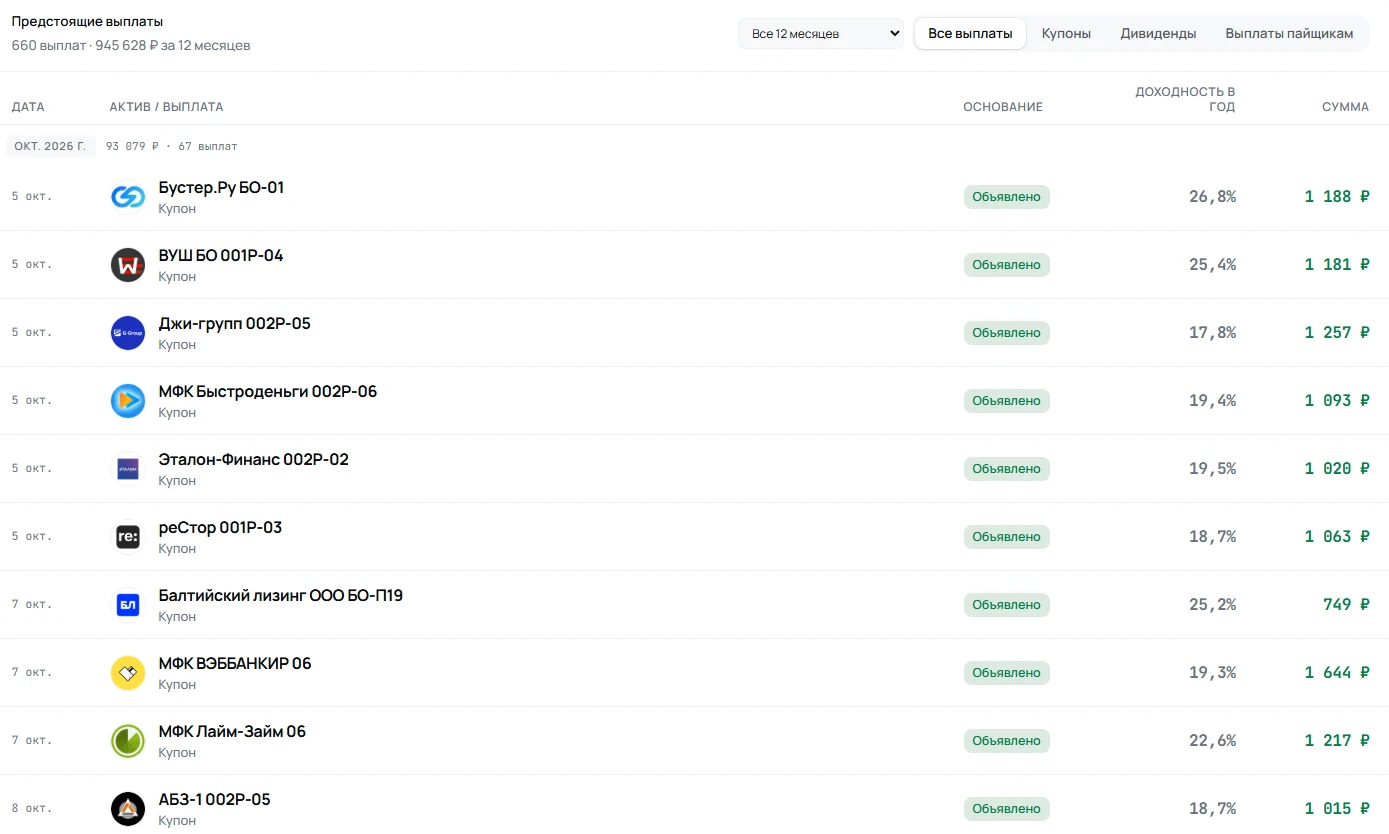Click the '8 окт.' date cell
Screen dimensions: 1389x834
32,808
